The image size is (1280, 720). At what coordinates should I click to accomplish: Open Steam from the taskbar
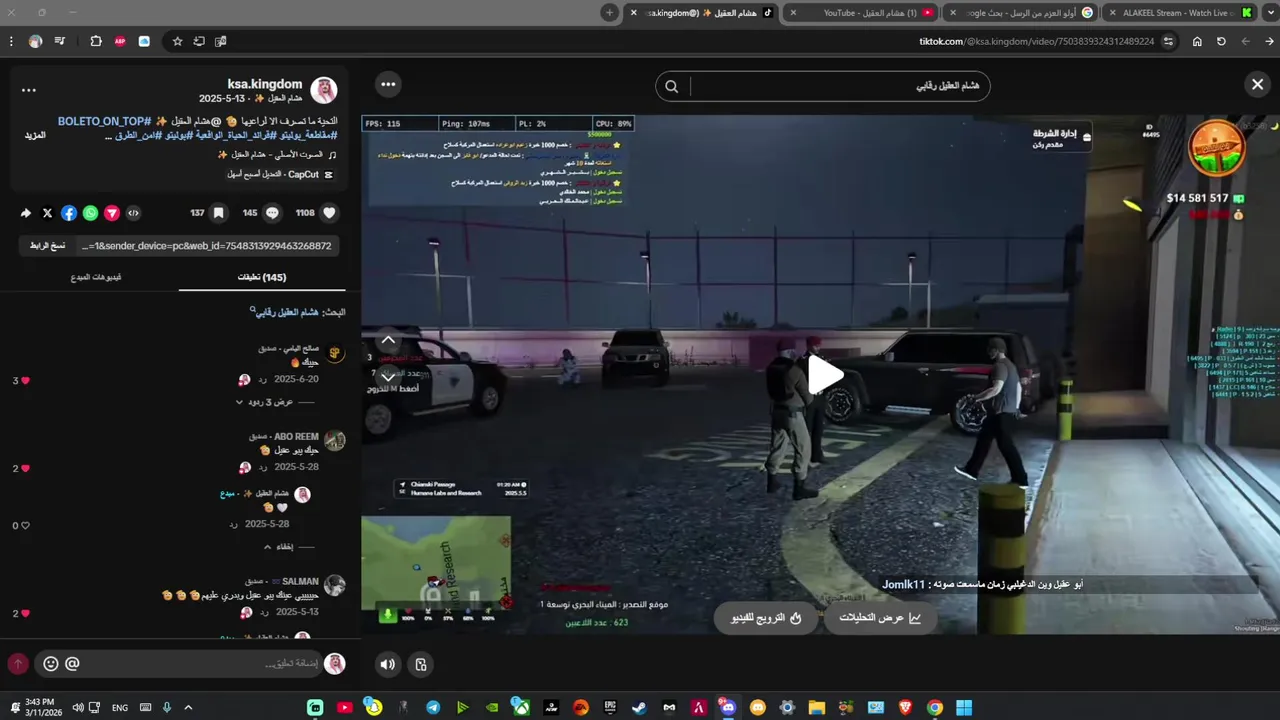pyautogui.click(x=639, y=708)
